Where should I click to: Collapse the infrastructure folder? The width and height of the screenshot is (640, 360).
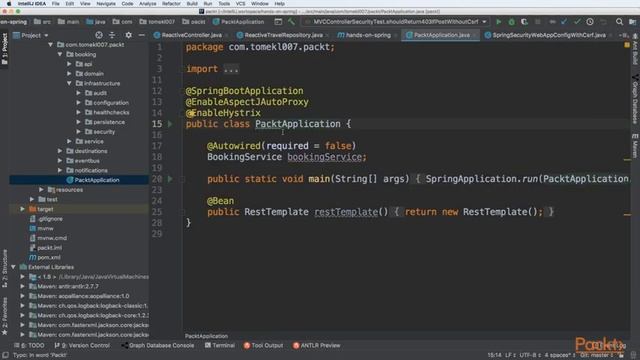tap(69, 83)
